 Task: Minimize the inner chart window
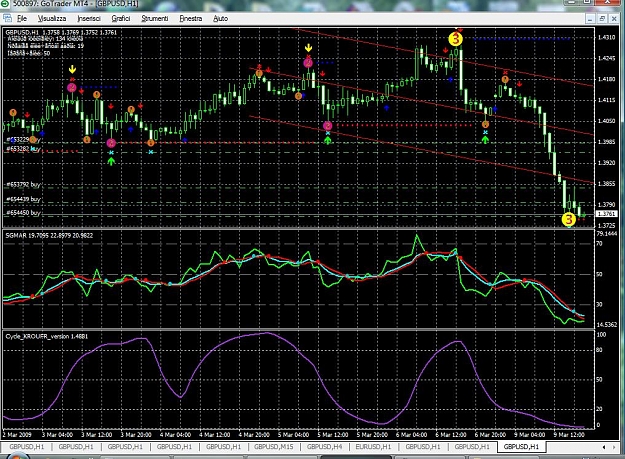pos(590,18)
